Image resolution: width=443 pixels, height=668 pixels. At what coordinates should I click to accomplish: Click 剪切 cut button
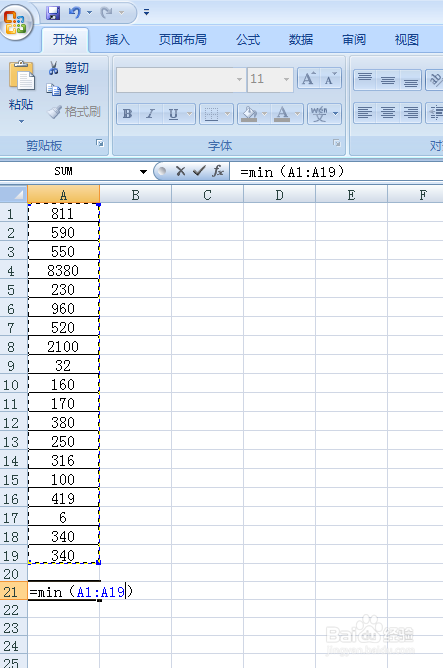point(68,68)
